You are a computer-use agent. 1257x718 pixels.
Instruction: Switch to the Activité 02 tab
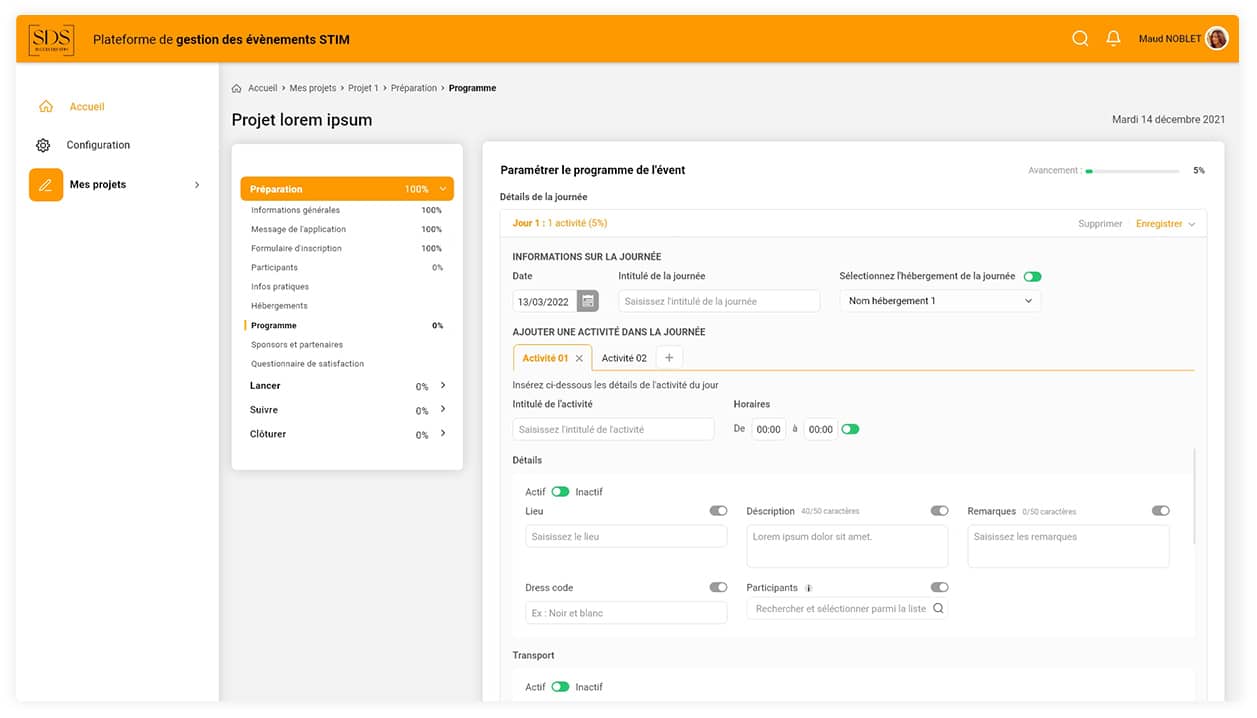pyautogui.click(x=624, y=358)
